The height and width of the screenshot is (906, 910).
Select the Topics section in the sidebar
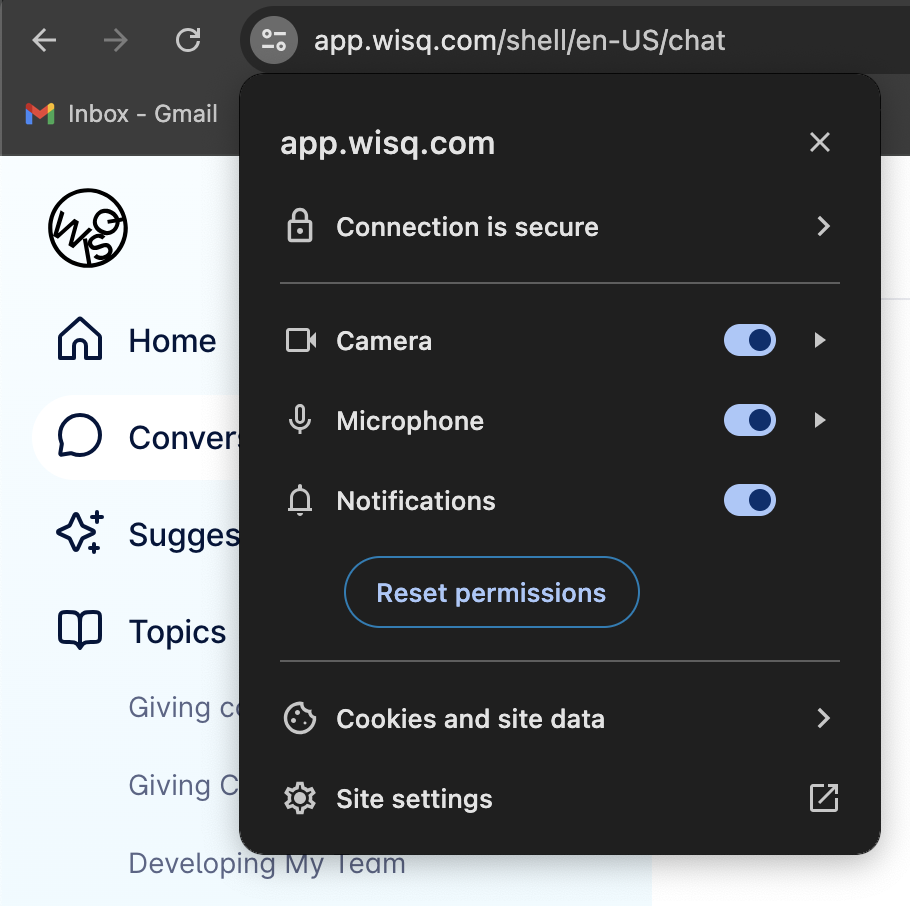pos(177,631)
